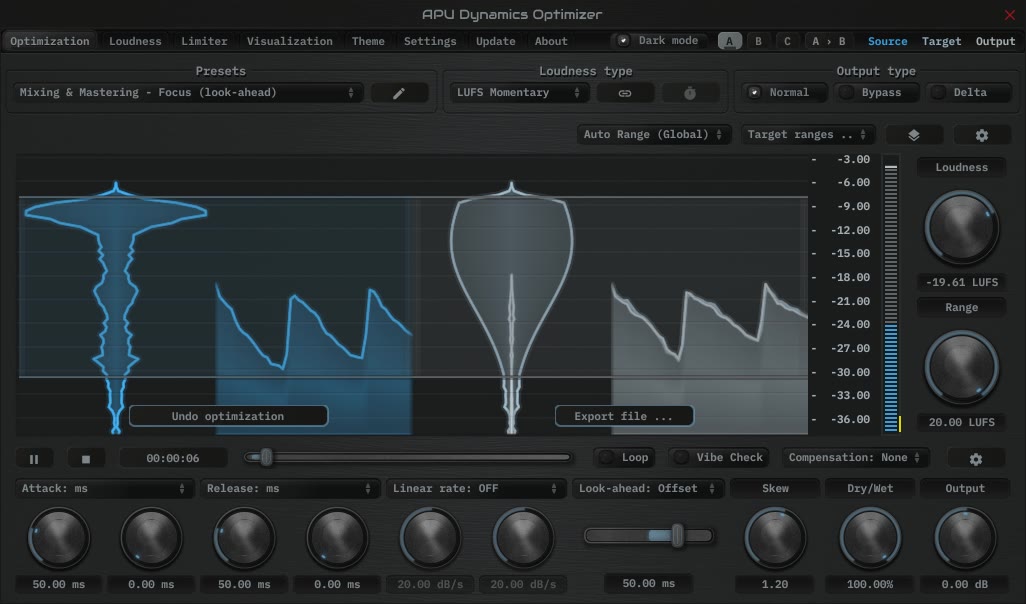Open the About tab

click(551, 41)
